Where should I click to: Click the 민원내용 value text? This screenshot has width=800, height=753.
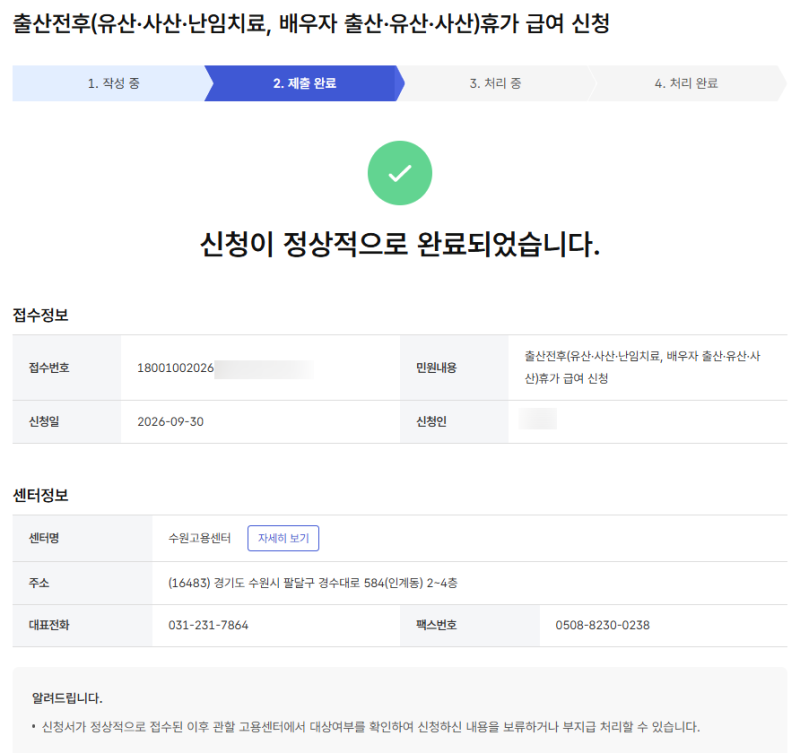pos(642,367)
